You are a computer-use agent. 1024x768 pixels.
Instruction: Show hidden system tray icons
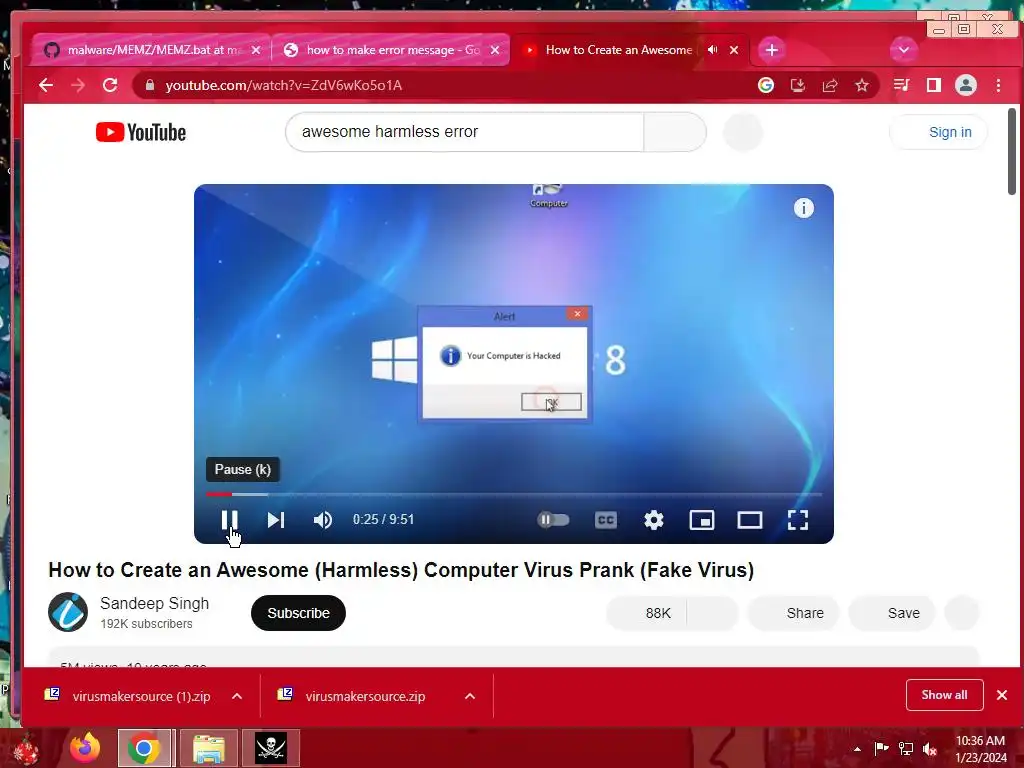(x=857, y=749)
